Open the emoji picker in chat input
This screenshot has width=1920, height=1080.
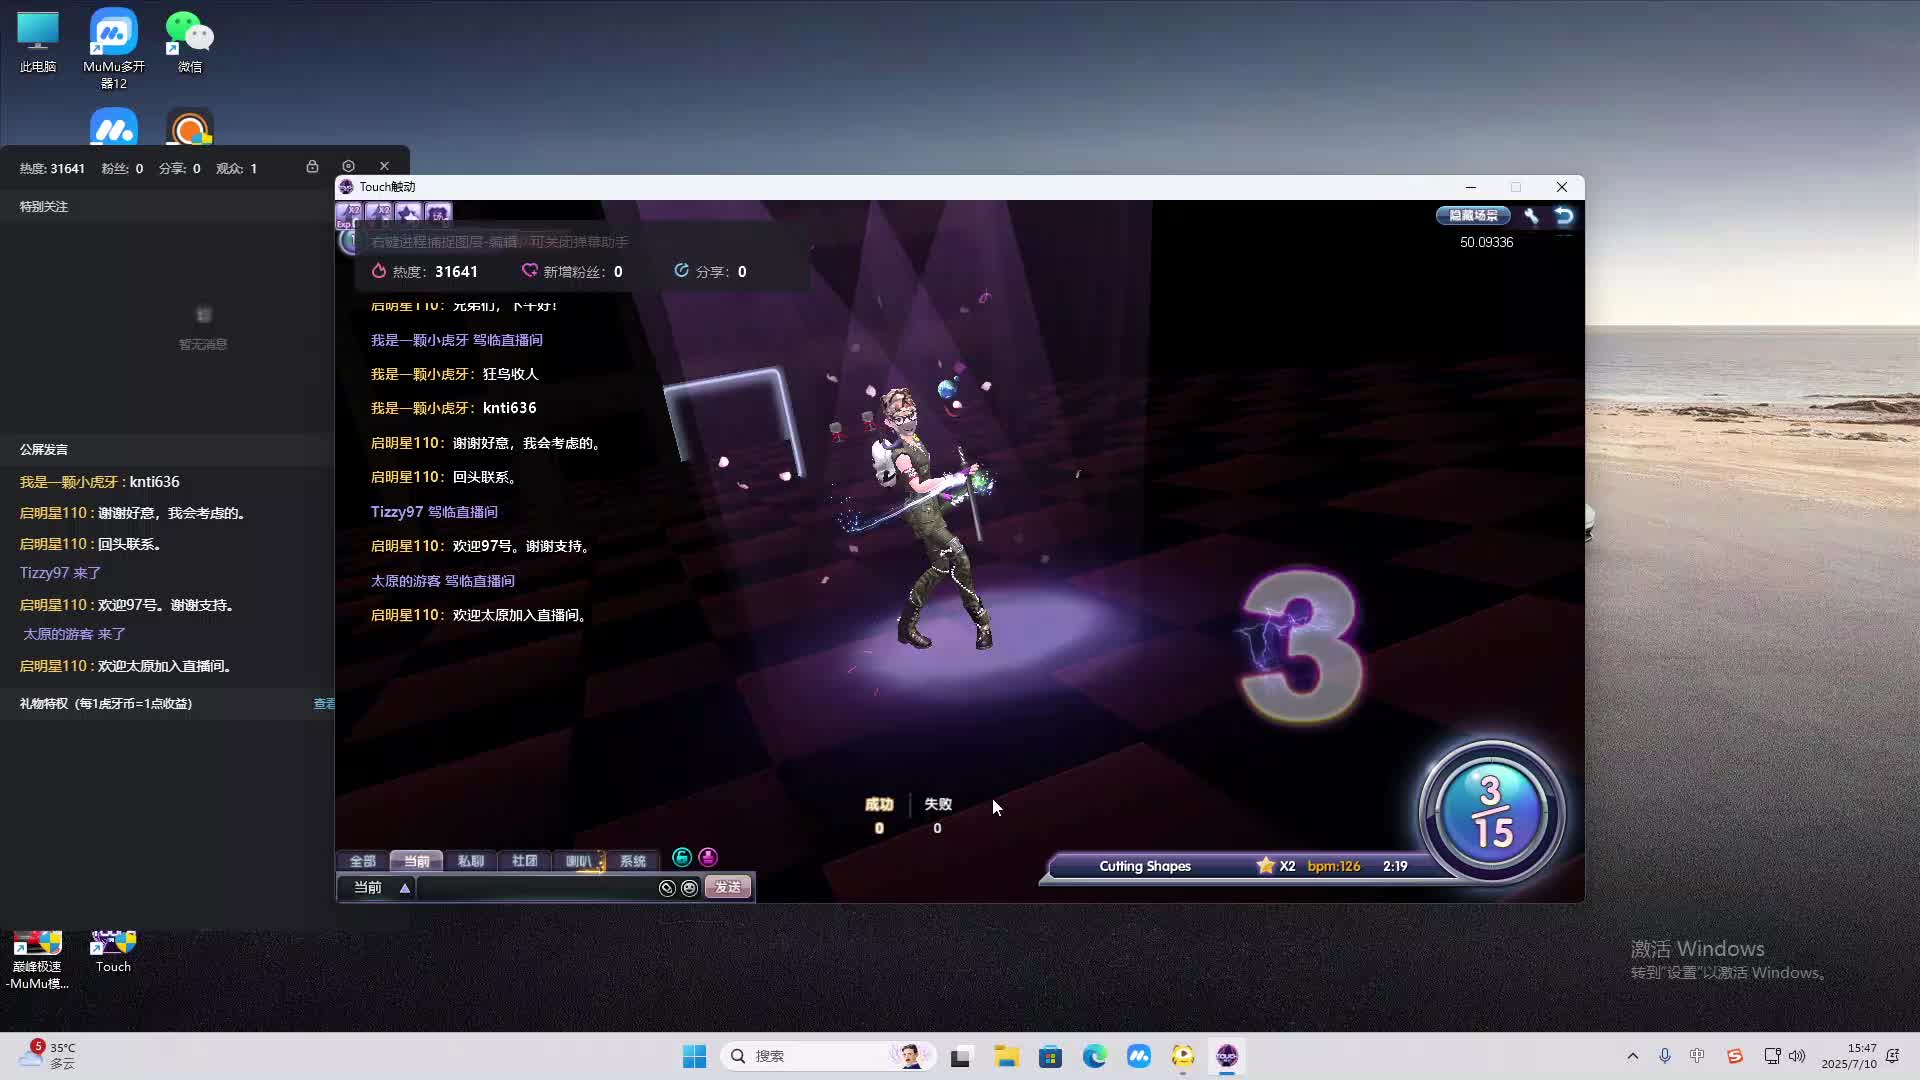tap(689, 888)
